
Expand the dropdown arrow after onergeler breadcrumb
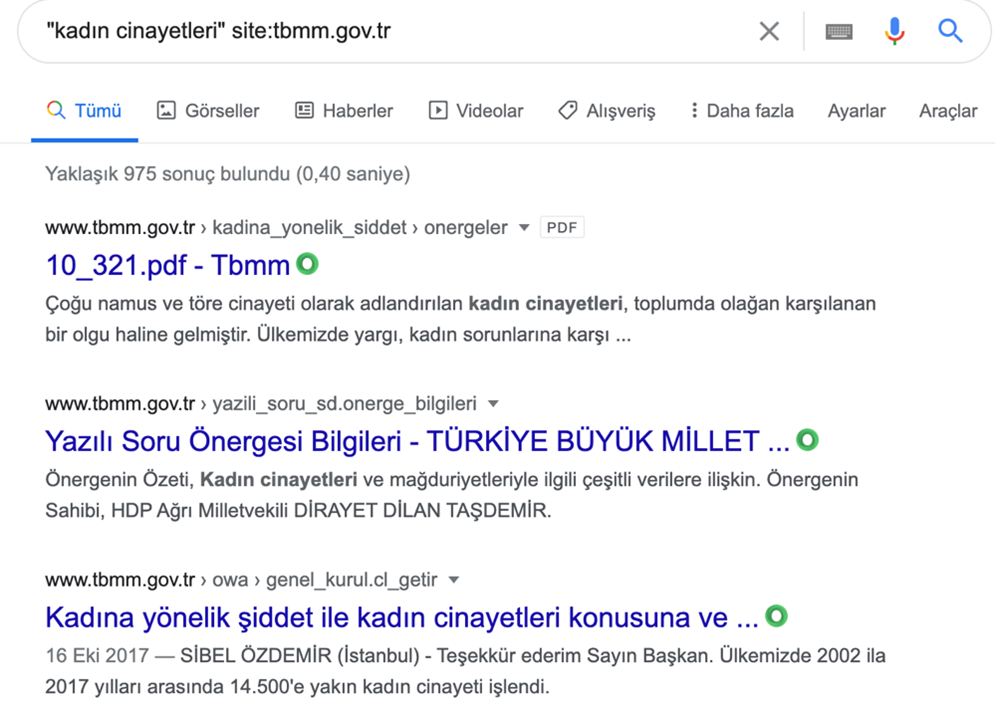pos(524,227)
